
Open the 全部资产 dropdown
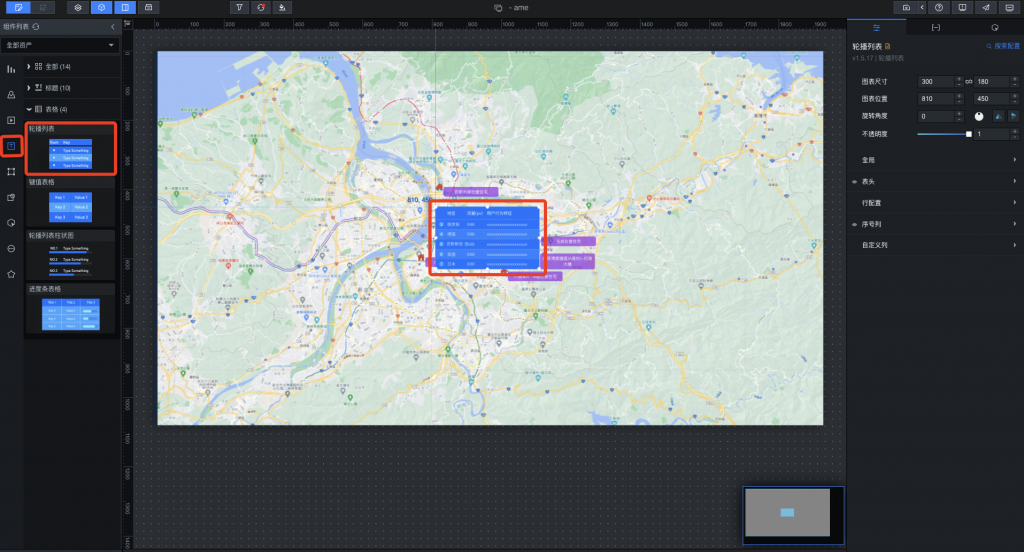tap(60, 45)
